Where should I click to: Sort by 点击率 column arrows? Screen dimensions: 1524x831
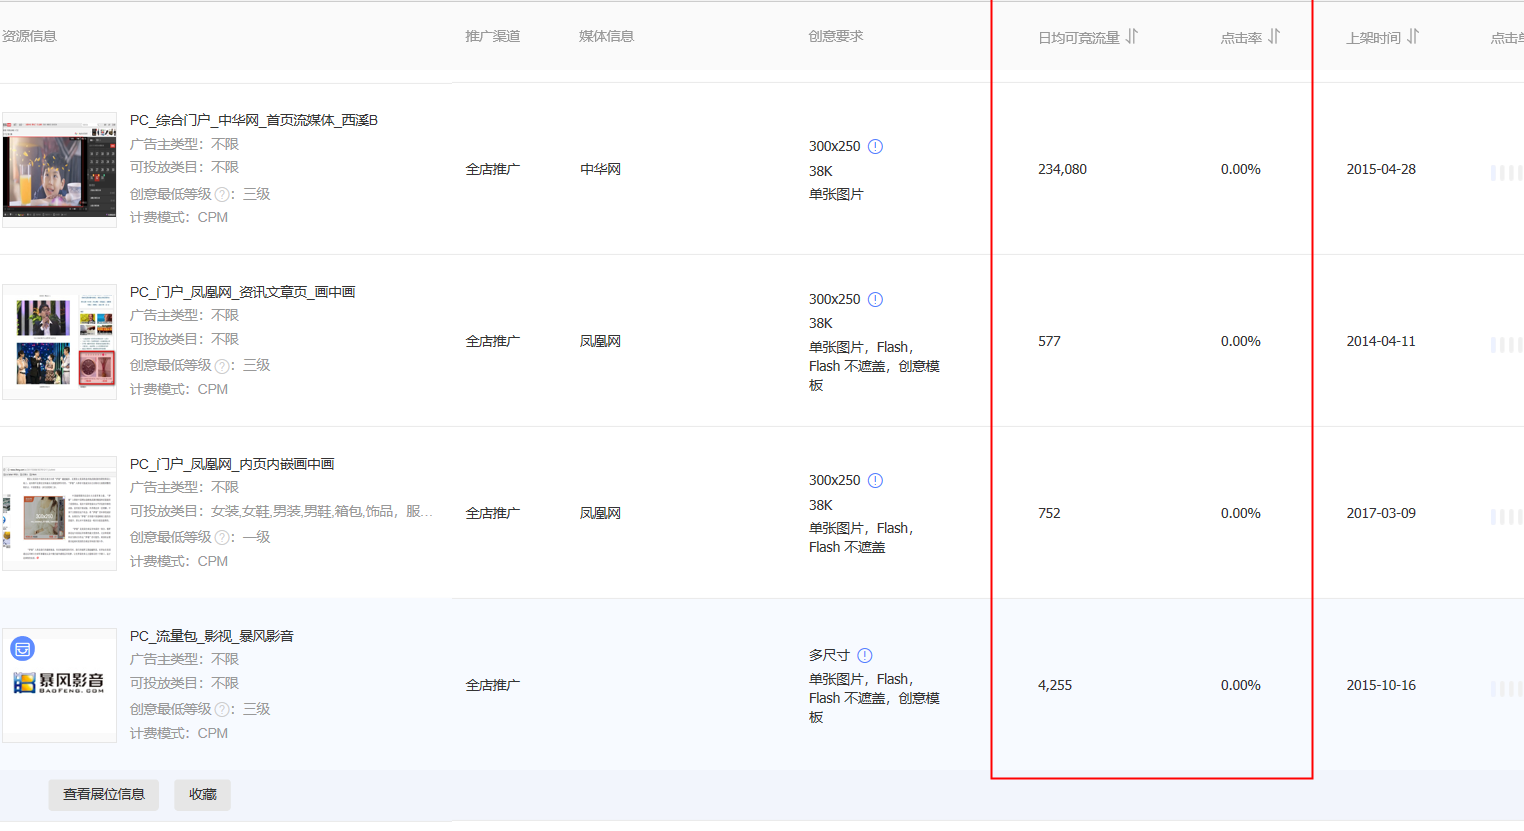coord(1274,37)
